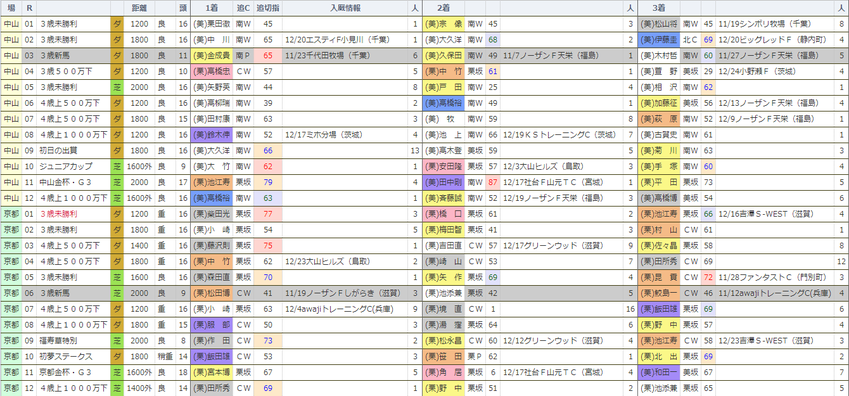Screen dimensions: 849x396
Task: Select trainer cell (栗)藤沢則
Action: pyautogui.click(x=212, y=245)
